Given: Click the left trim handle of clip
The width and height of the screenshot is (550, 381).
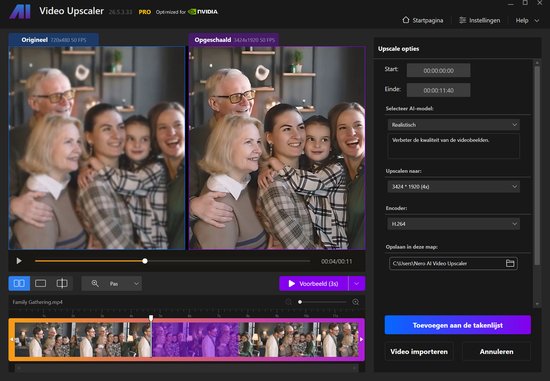Looking at the screenshot, I should (x=12, y=339).
